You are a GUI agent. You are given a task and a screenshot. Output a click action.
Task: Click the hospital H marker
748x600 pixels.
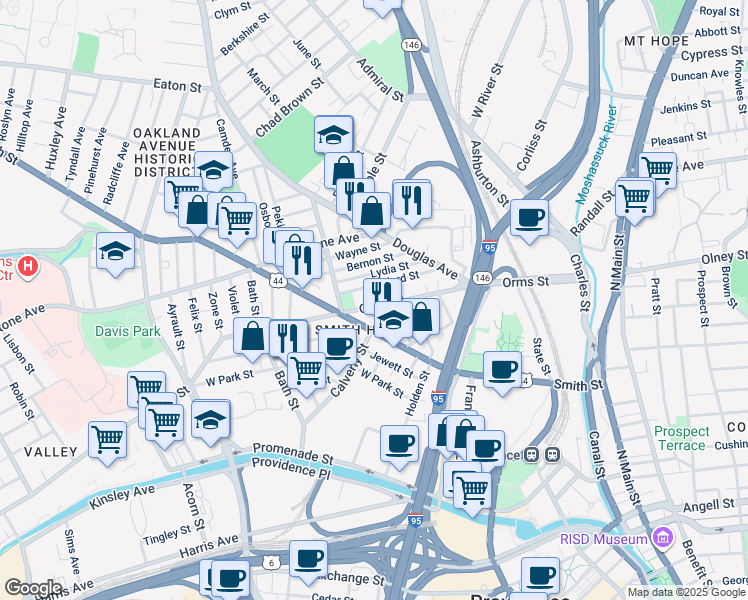pyautogui.click(x=28, y=267)
